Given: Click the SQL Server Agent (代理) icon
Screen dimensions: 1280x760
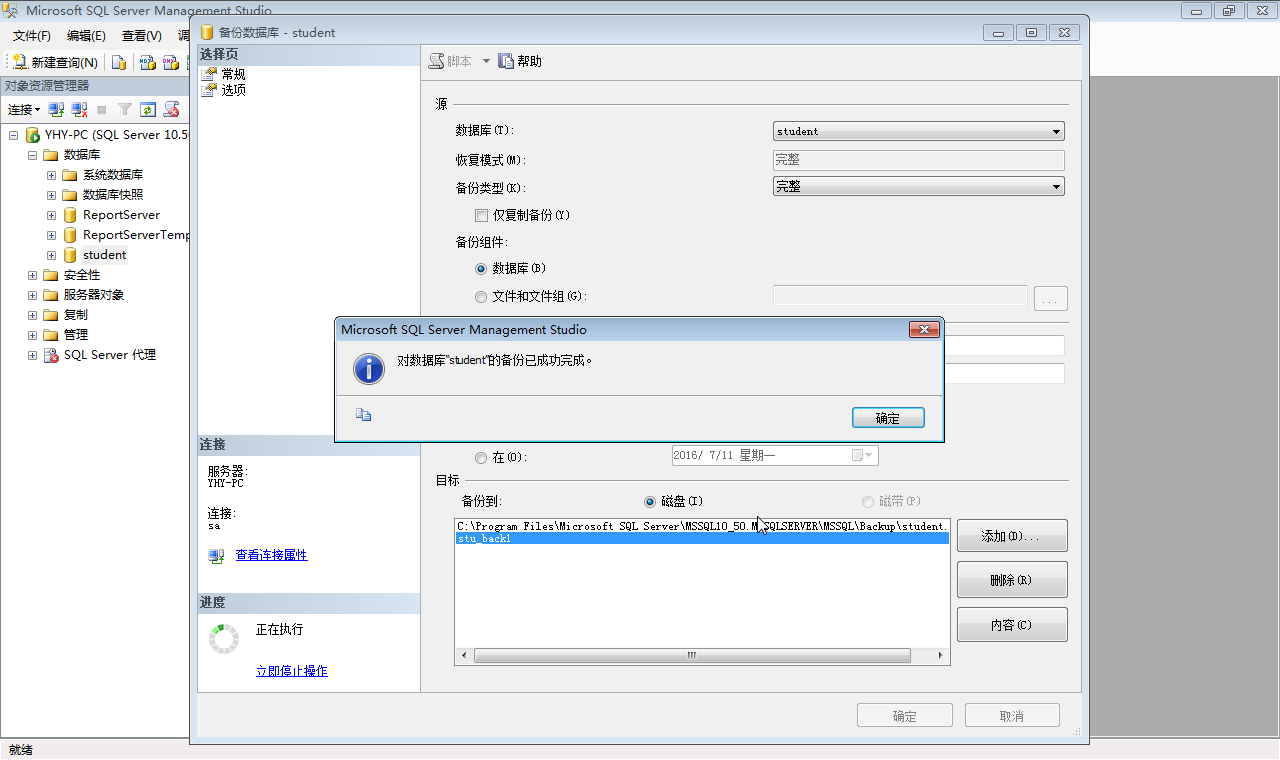Looking at the screenshot, I should [51, 355].
